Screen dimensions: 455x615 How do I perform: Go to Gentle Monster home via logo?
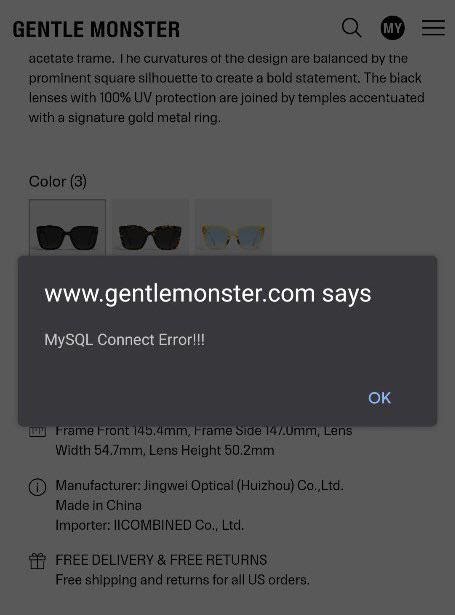(x=96, y=29)
